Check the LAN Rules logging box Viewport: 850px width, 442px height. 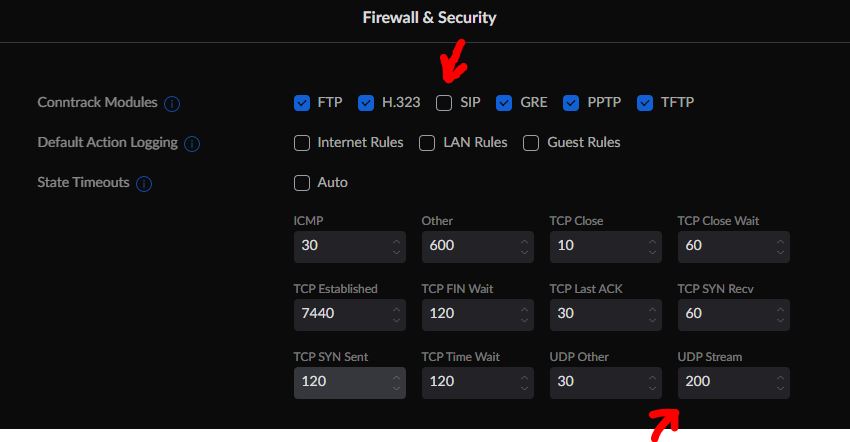click(x=427, y=142)
